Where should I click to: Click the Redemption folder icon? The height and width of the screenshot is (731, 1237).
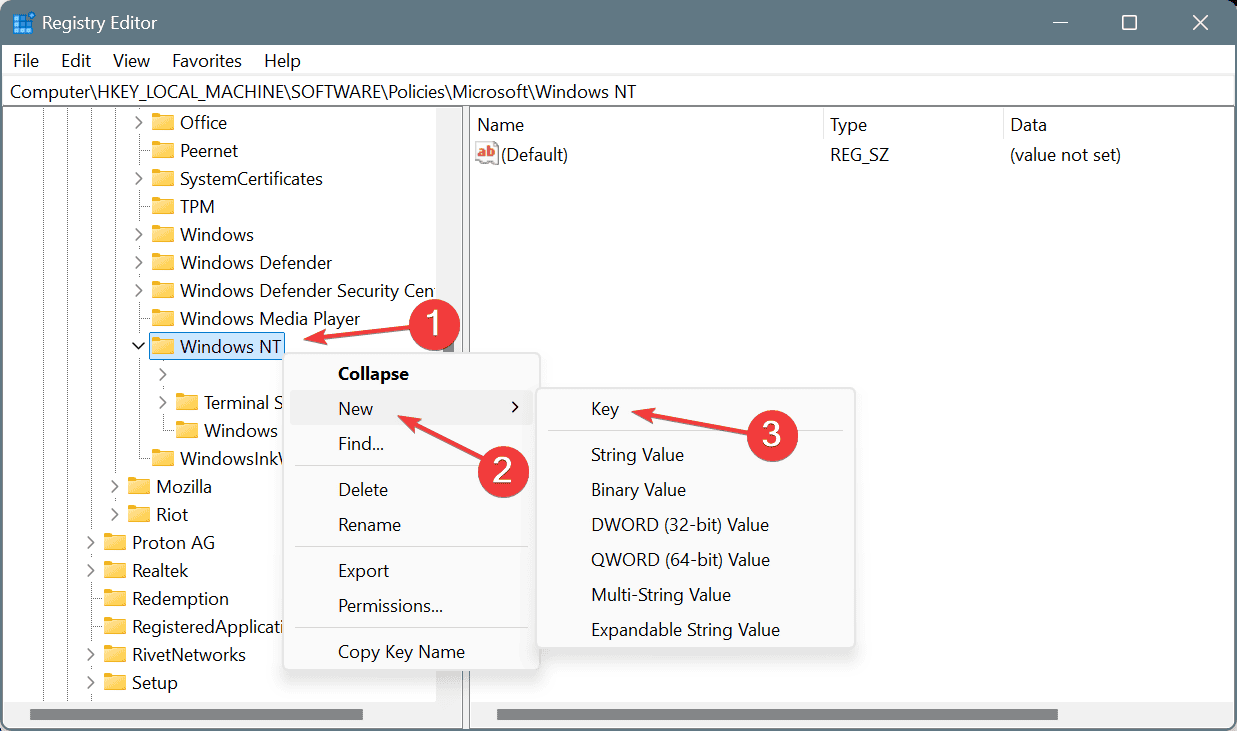pos(115,598)
